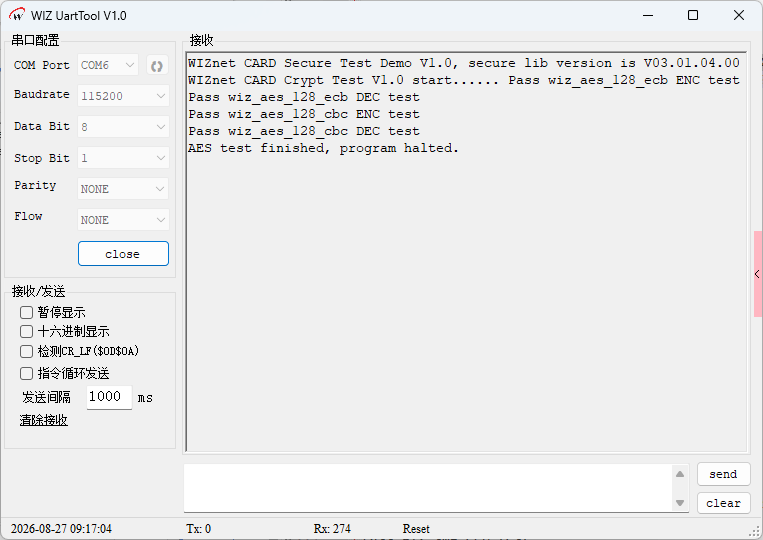This screenshot has width=763, height=540.
Task: Click the send box scroll-up arrow
Action: [680, 474]
